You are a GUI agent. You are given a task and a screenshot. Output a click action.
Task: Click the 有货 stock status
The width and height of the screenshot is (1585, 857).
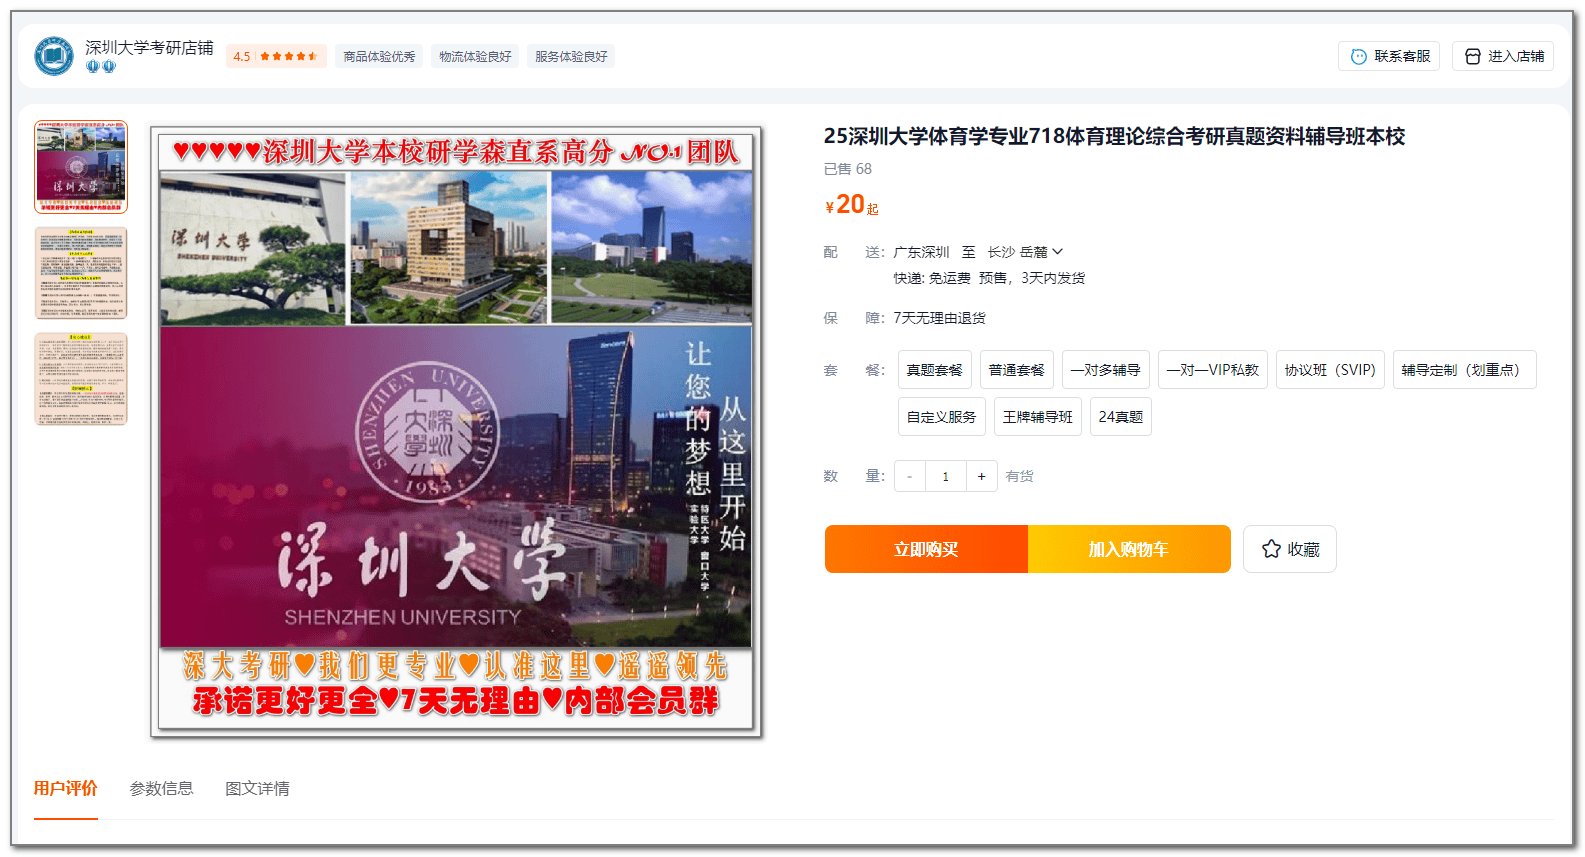tap(1020, 476)
